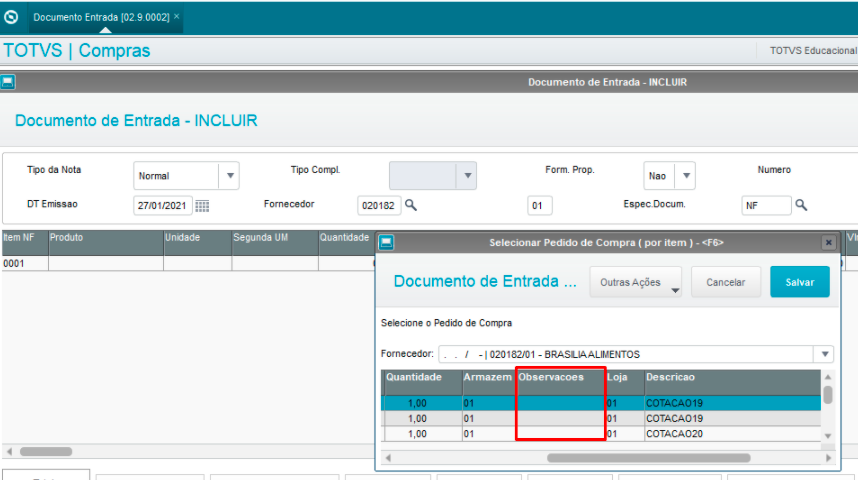Expand the Fornecedor combo in the dialog
Image resolution: width=858 pixels, height=480 pixels.
(x=825, y=355)
